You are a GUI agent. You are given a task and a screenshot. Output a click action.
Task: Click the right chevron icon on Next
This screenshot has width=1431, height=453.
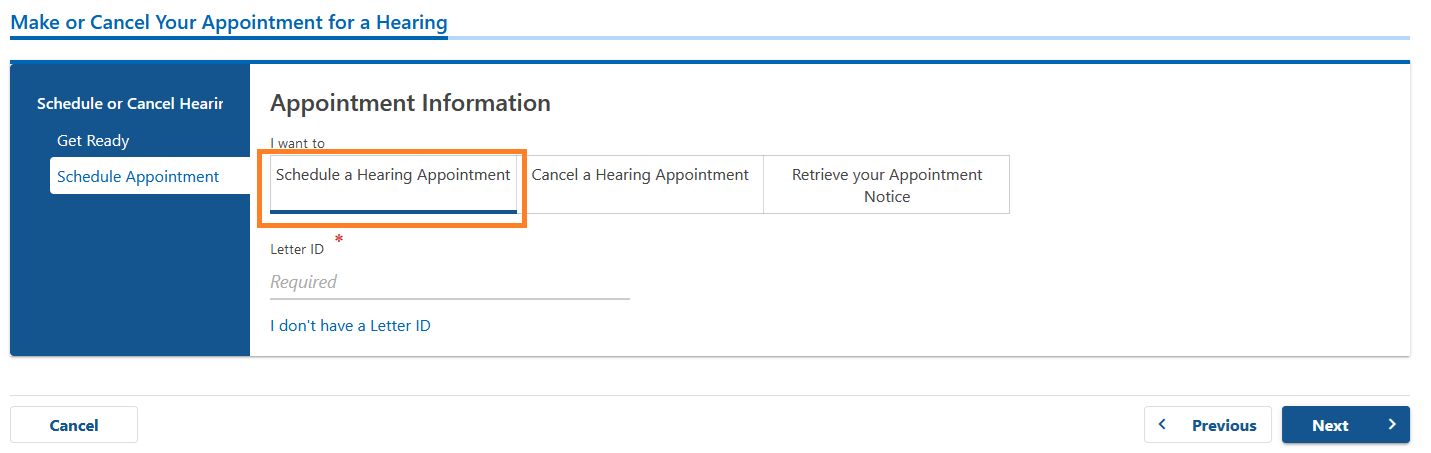1392,424
